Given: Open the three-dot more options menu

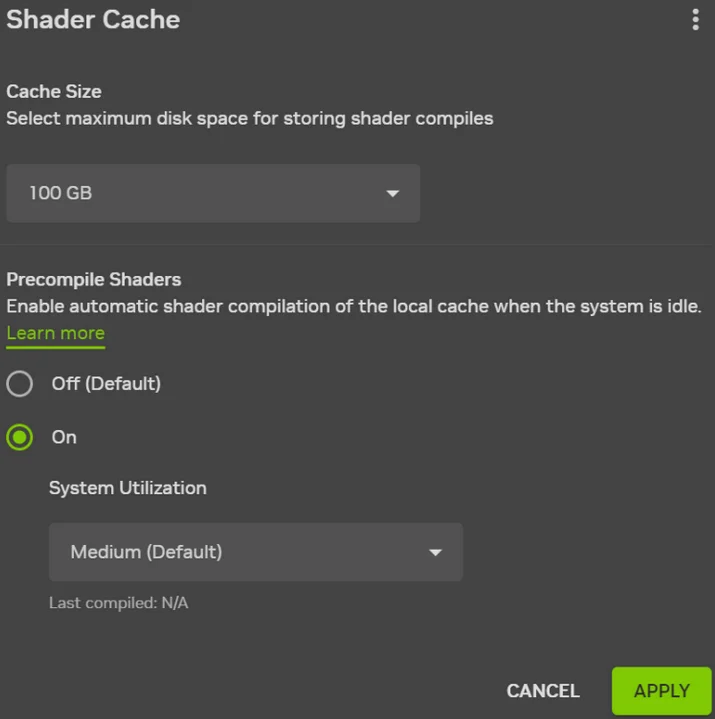Looking at the screenshot, I should coord(695,20).
